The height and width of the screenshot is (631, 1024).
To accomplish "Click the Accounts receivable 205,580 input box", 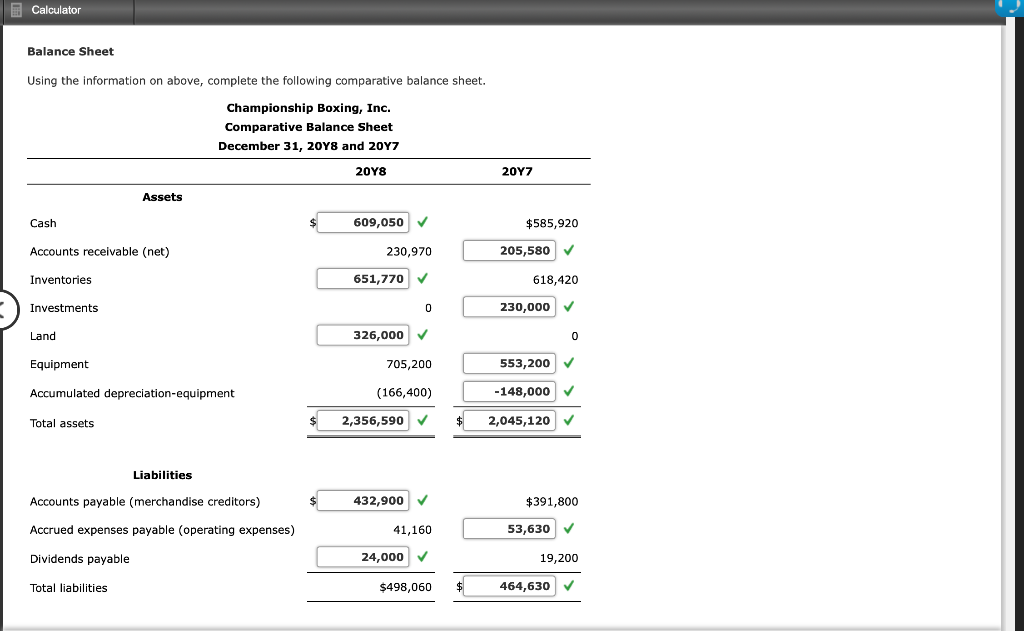I will (x=509, y=250).
